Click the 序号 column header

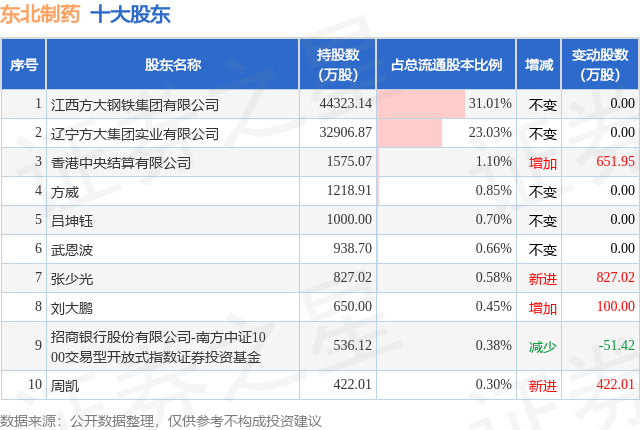point(24,64)
